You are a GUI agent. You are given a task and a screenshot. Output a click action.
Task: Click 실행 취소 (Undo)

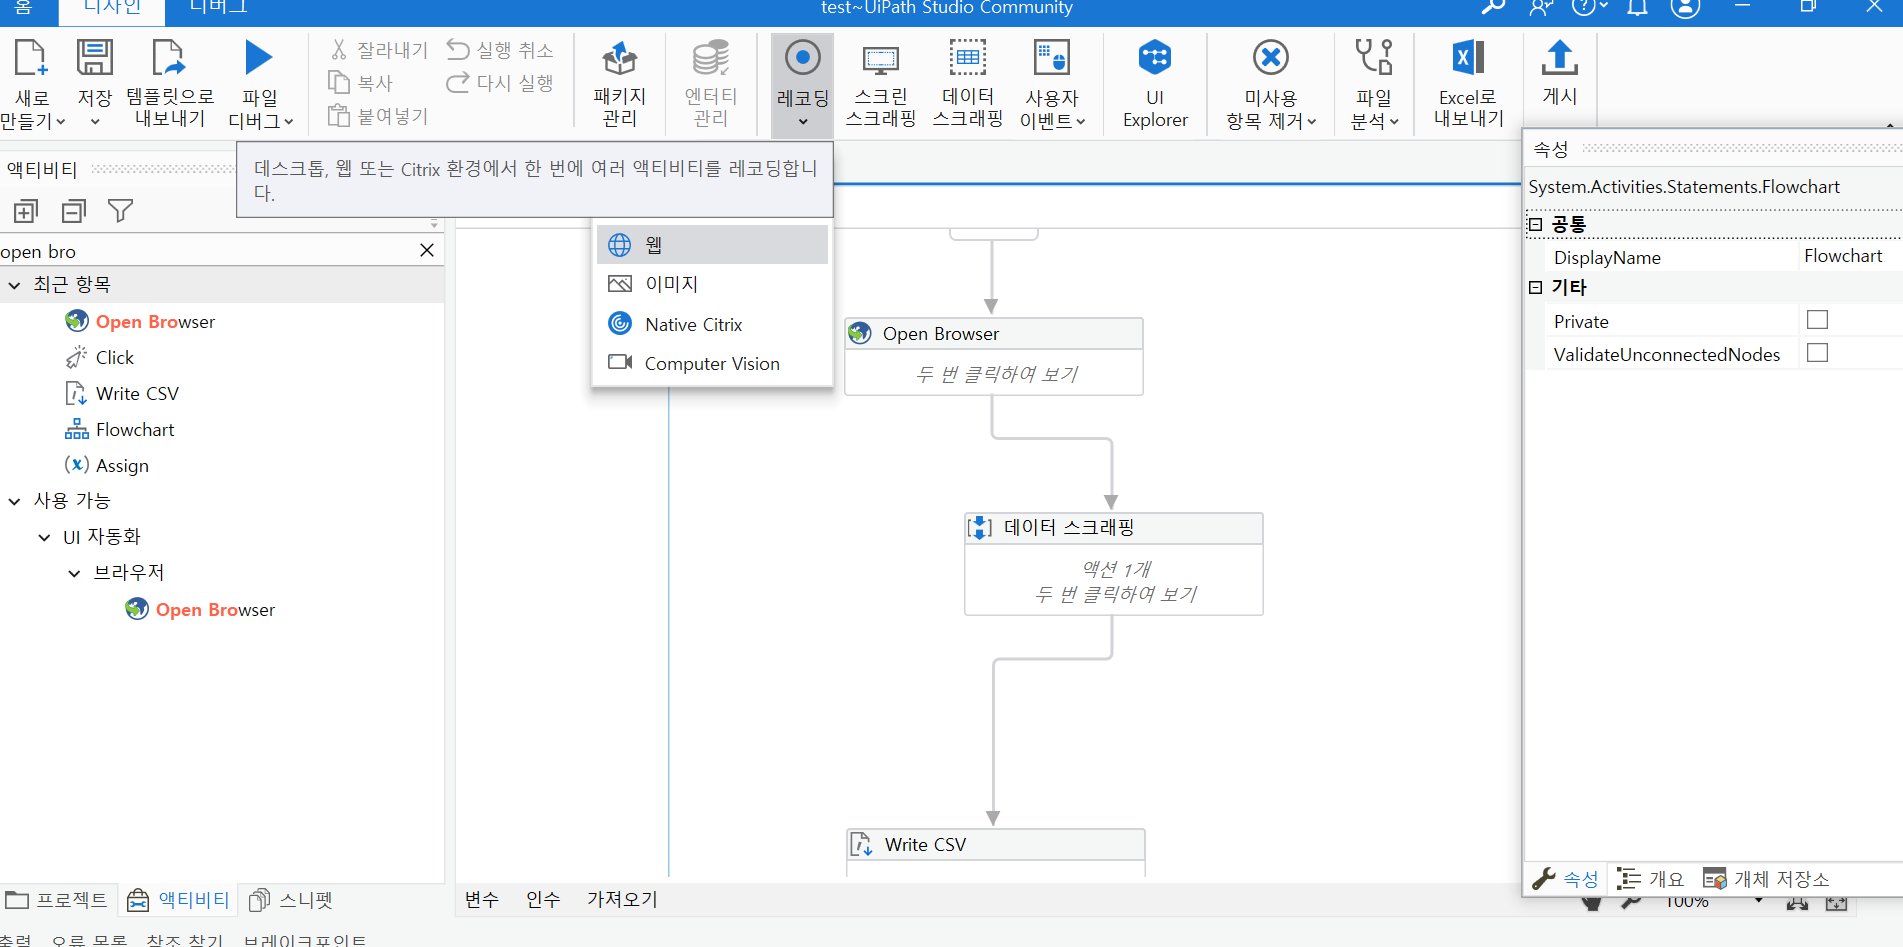point(500,50)
